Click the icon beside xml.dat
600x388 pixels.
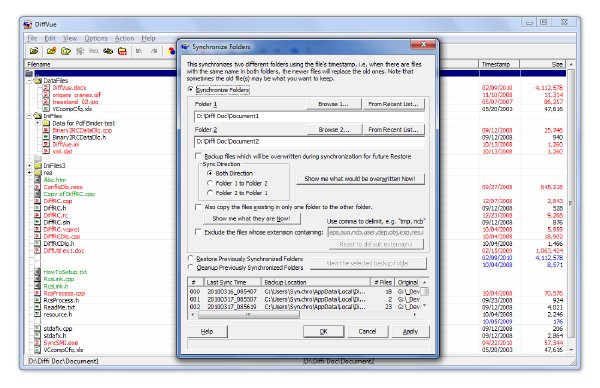[46, 151]
